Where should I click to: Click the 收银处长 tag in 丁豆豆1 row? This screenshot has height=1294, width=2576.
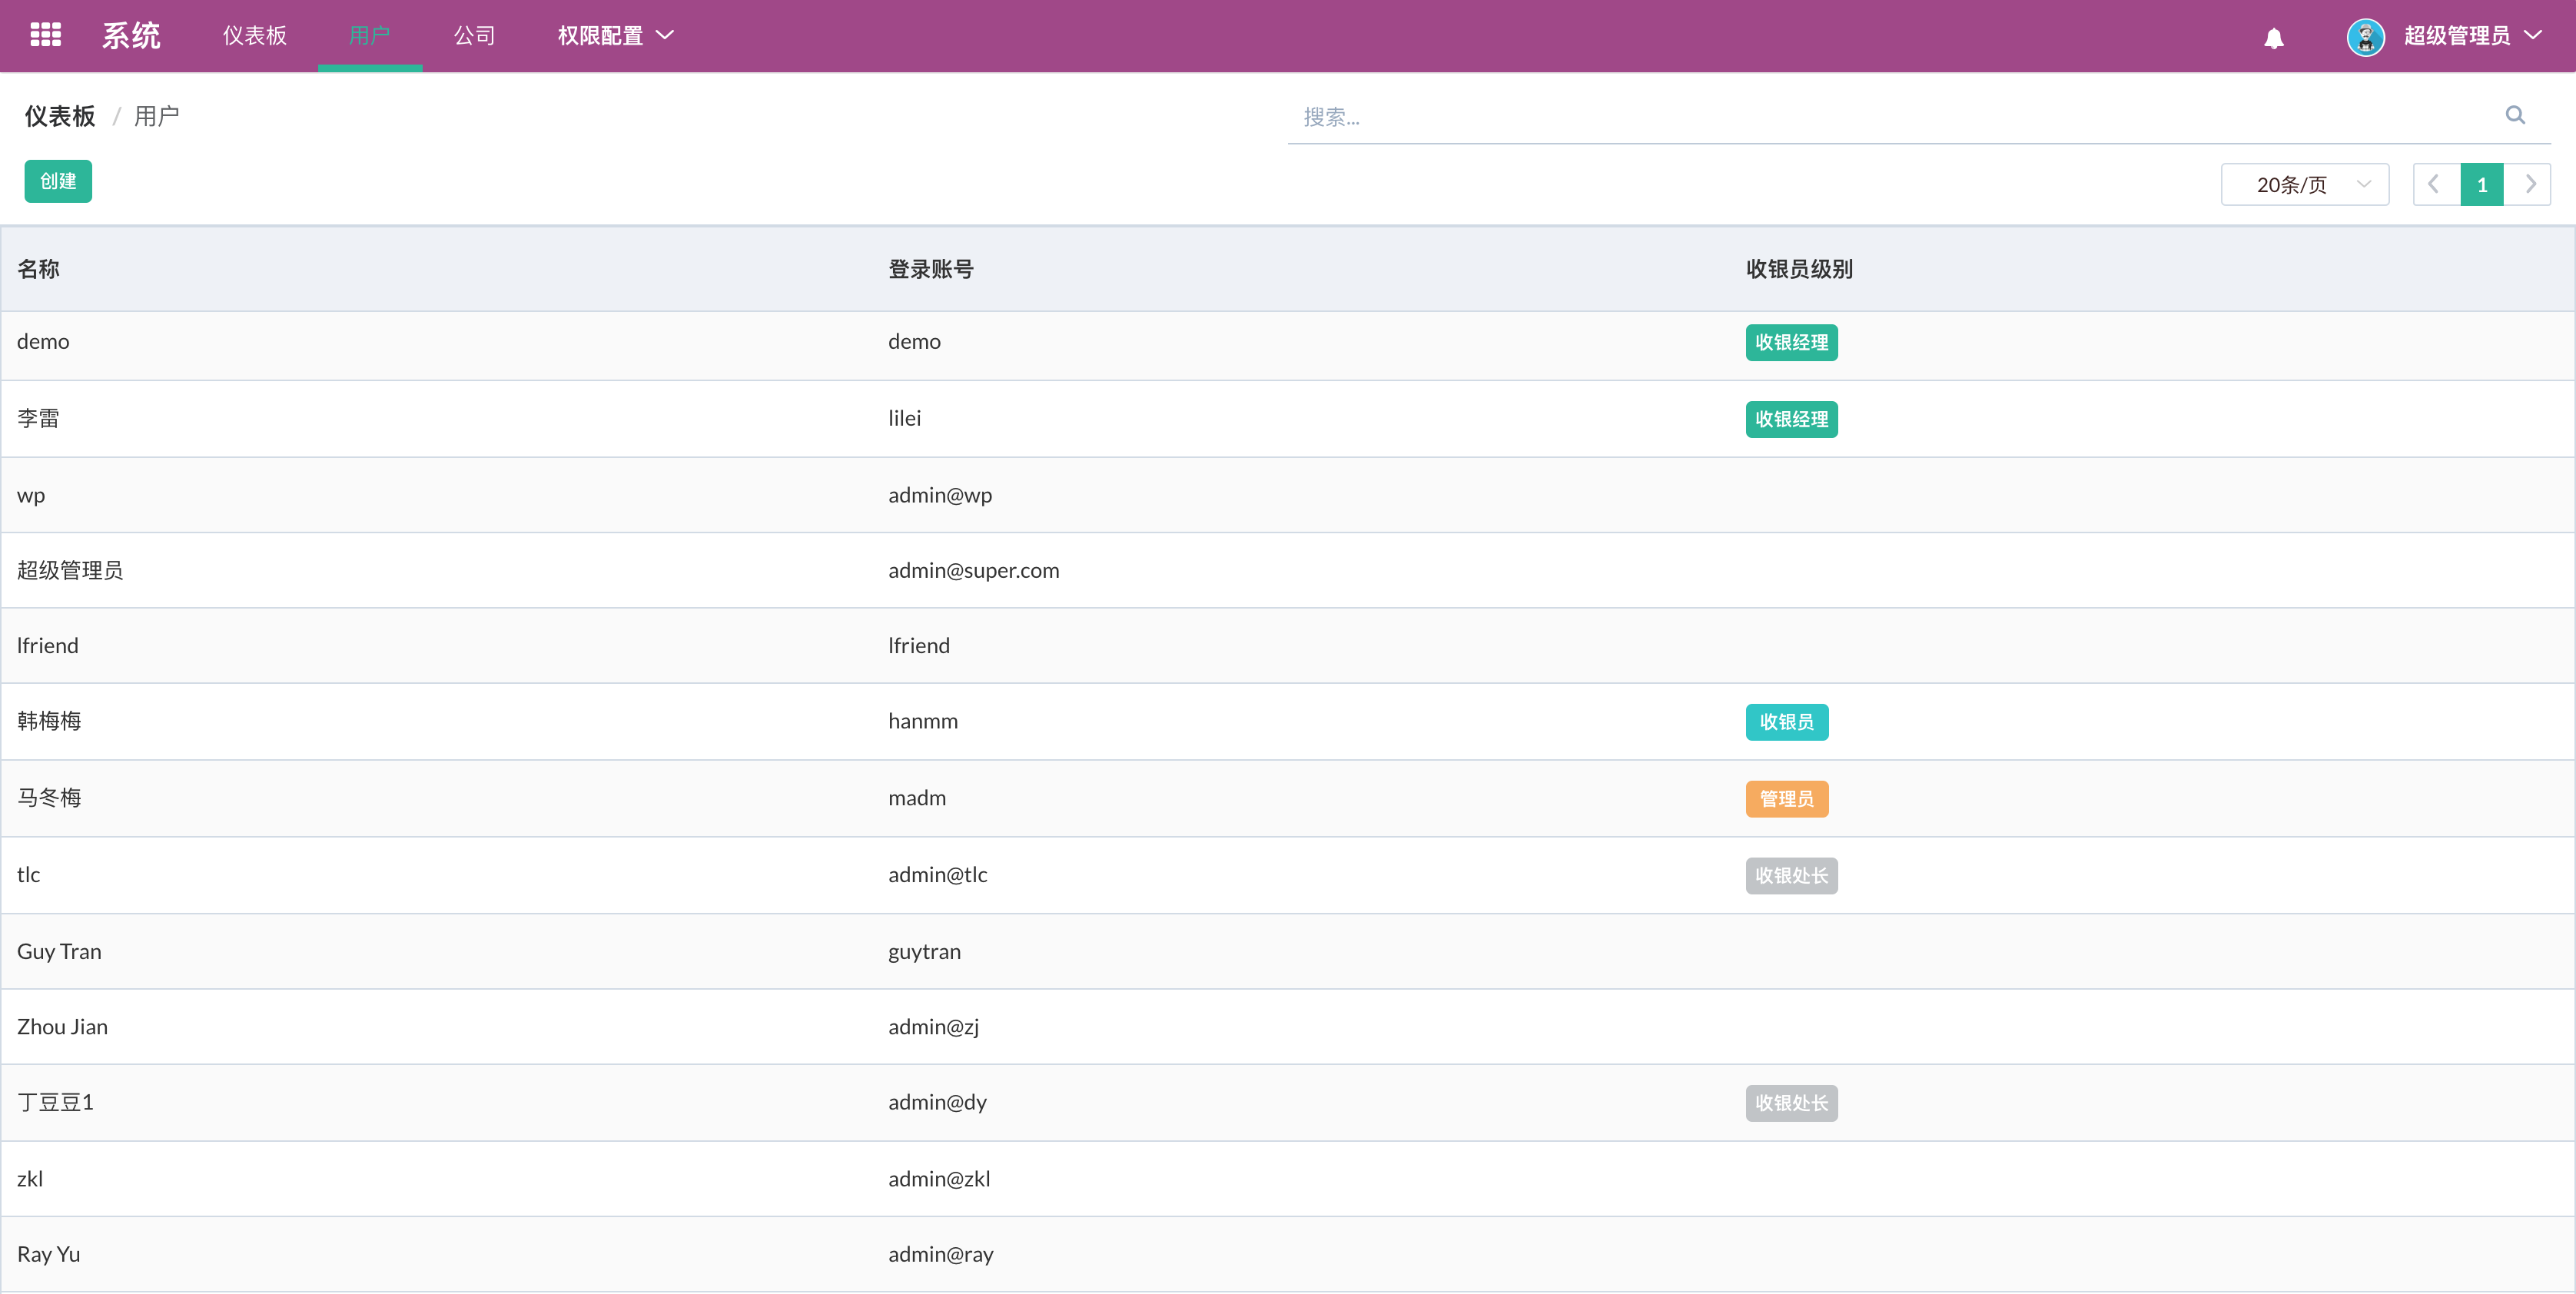[1791, 1103]
